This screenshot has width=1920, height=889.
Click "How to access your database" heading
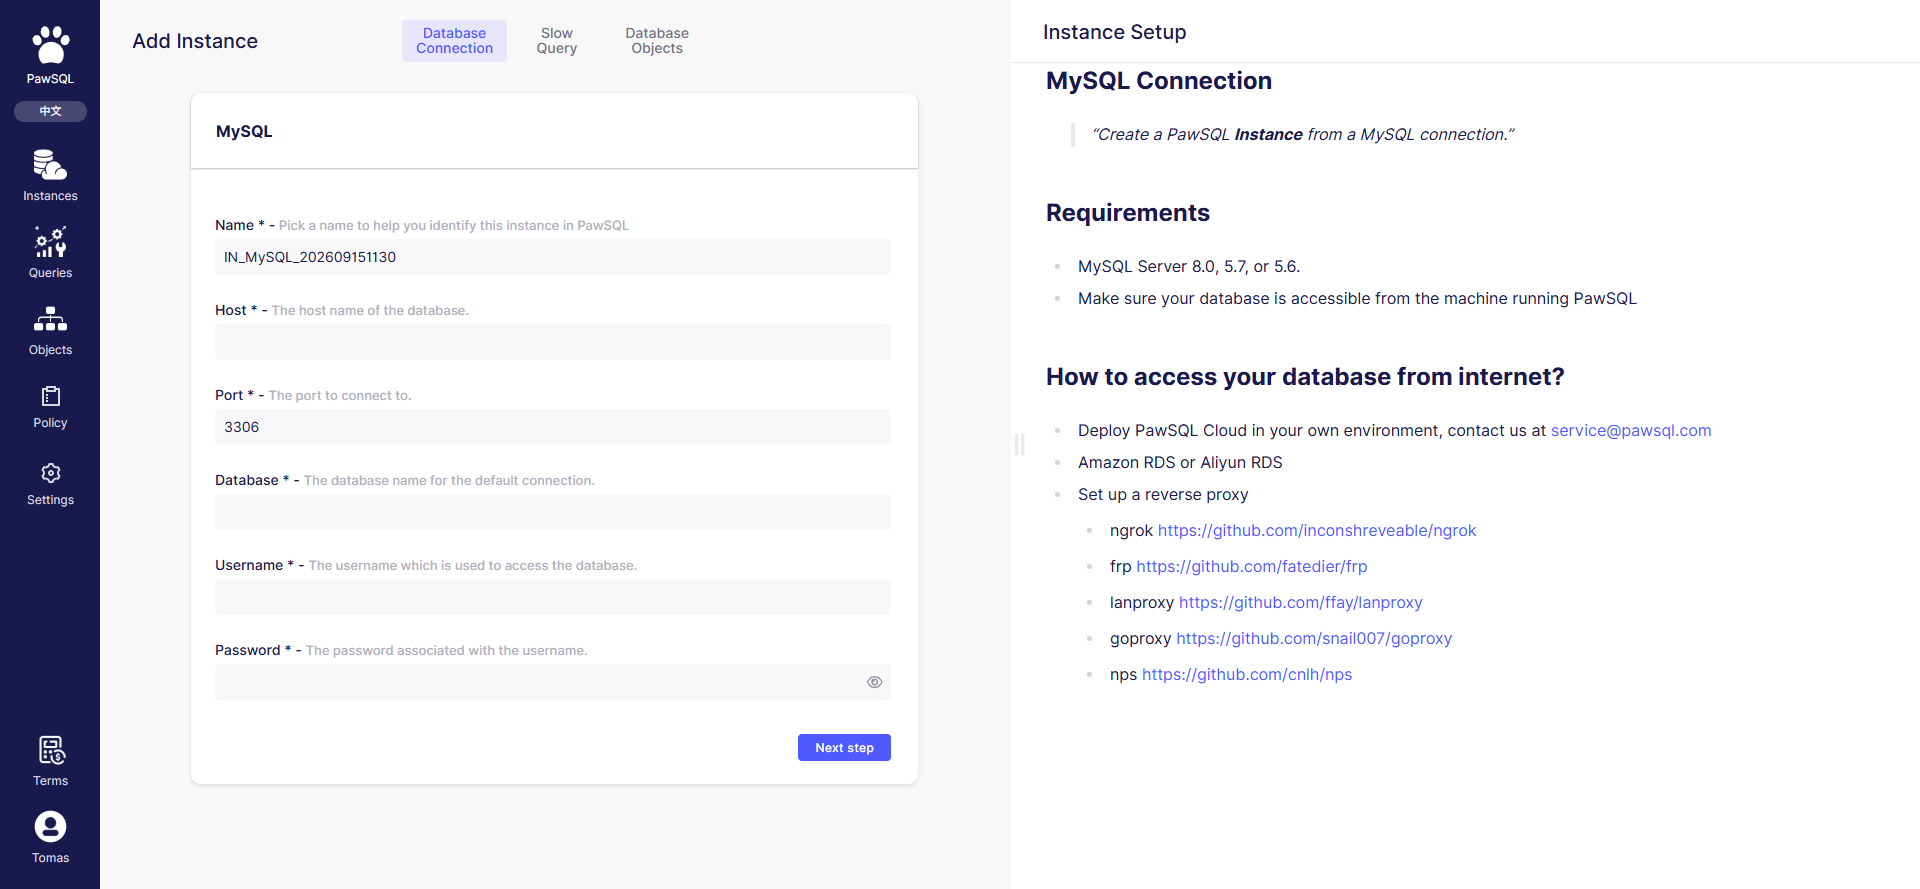point(1305,377)
